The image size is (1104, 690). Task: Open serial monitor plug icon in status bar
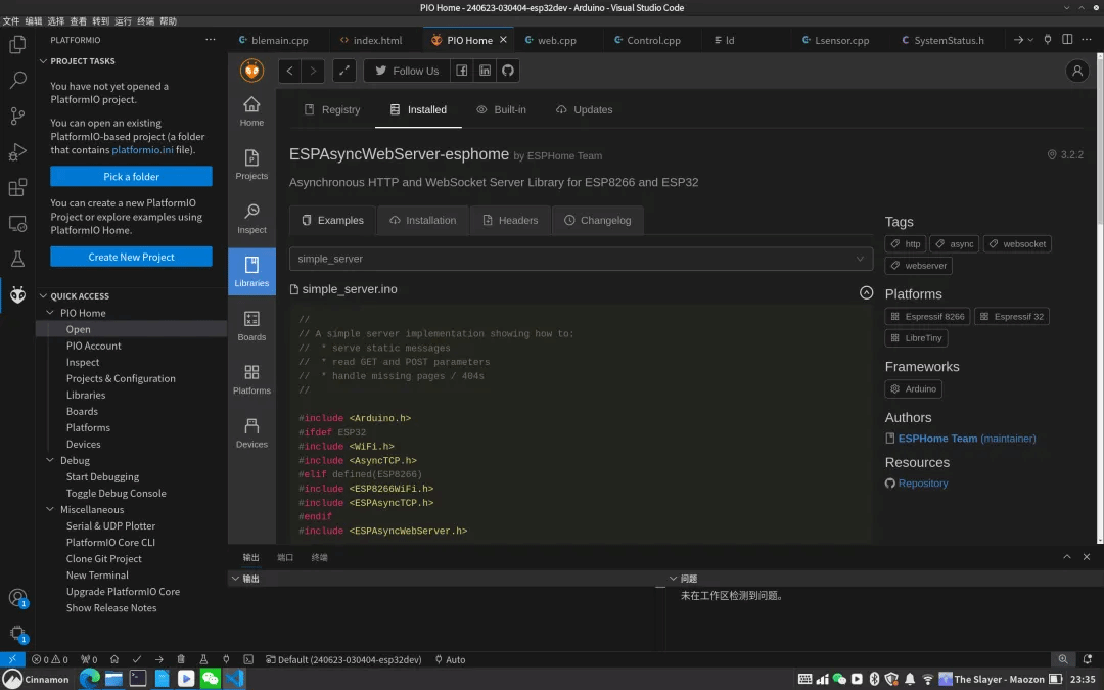click(226, 659)
